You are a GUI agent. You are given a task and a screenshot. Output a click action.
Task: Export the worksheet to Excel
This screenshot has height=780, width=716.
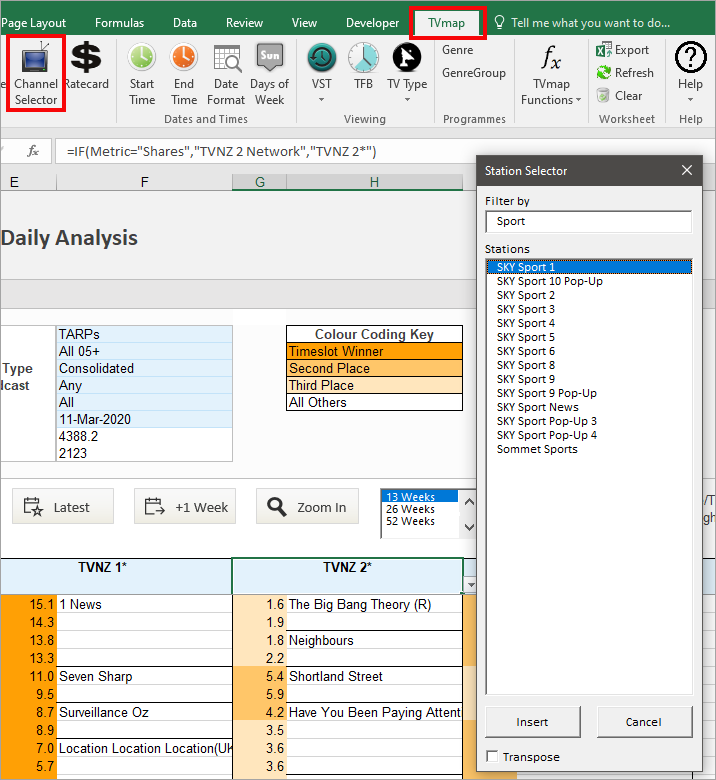coord(622,50)
